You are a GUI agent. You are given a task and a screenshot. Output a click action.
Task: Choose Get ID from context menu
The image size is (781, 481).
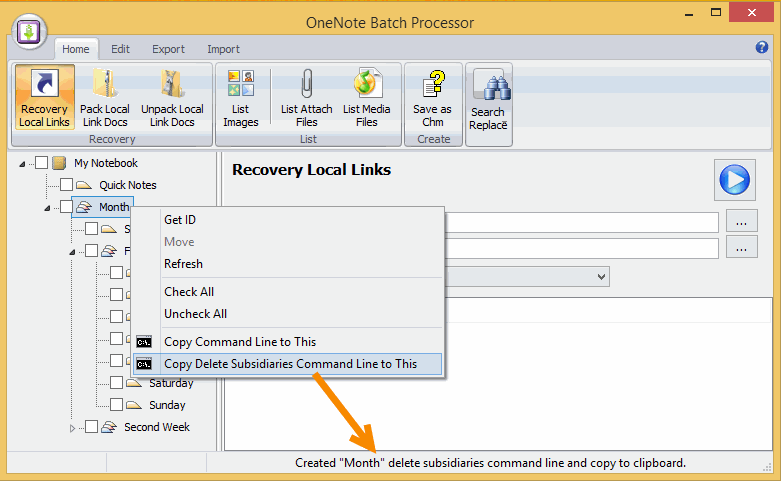click(x=287, y=220)
